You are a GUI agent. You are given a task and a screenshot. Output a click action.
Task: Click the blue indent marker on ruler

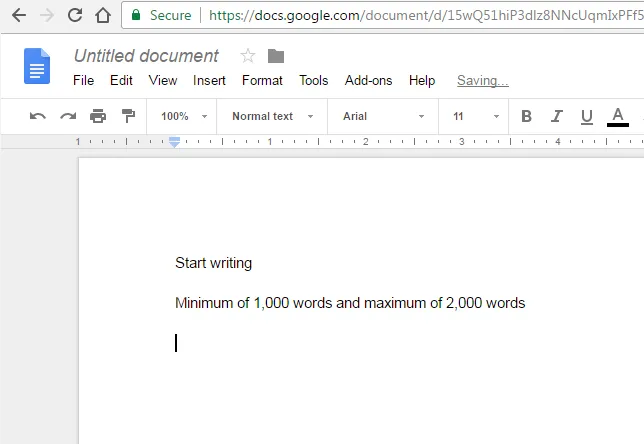[x=175, y=142]
